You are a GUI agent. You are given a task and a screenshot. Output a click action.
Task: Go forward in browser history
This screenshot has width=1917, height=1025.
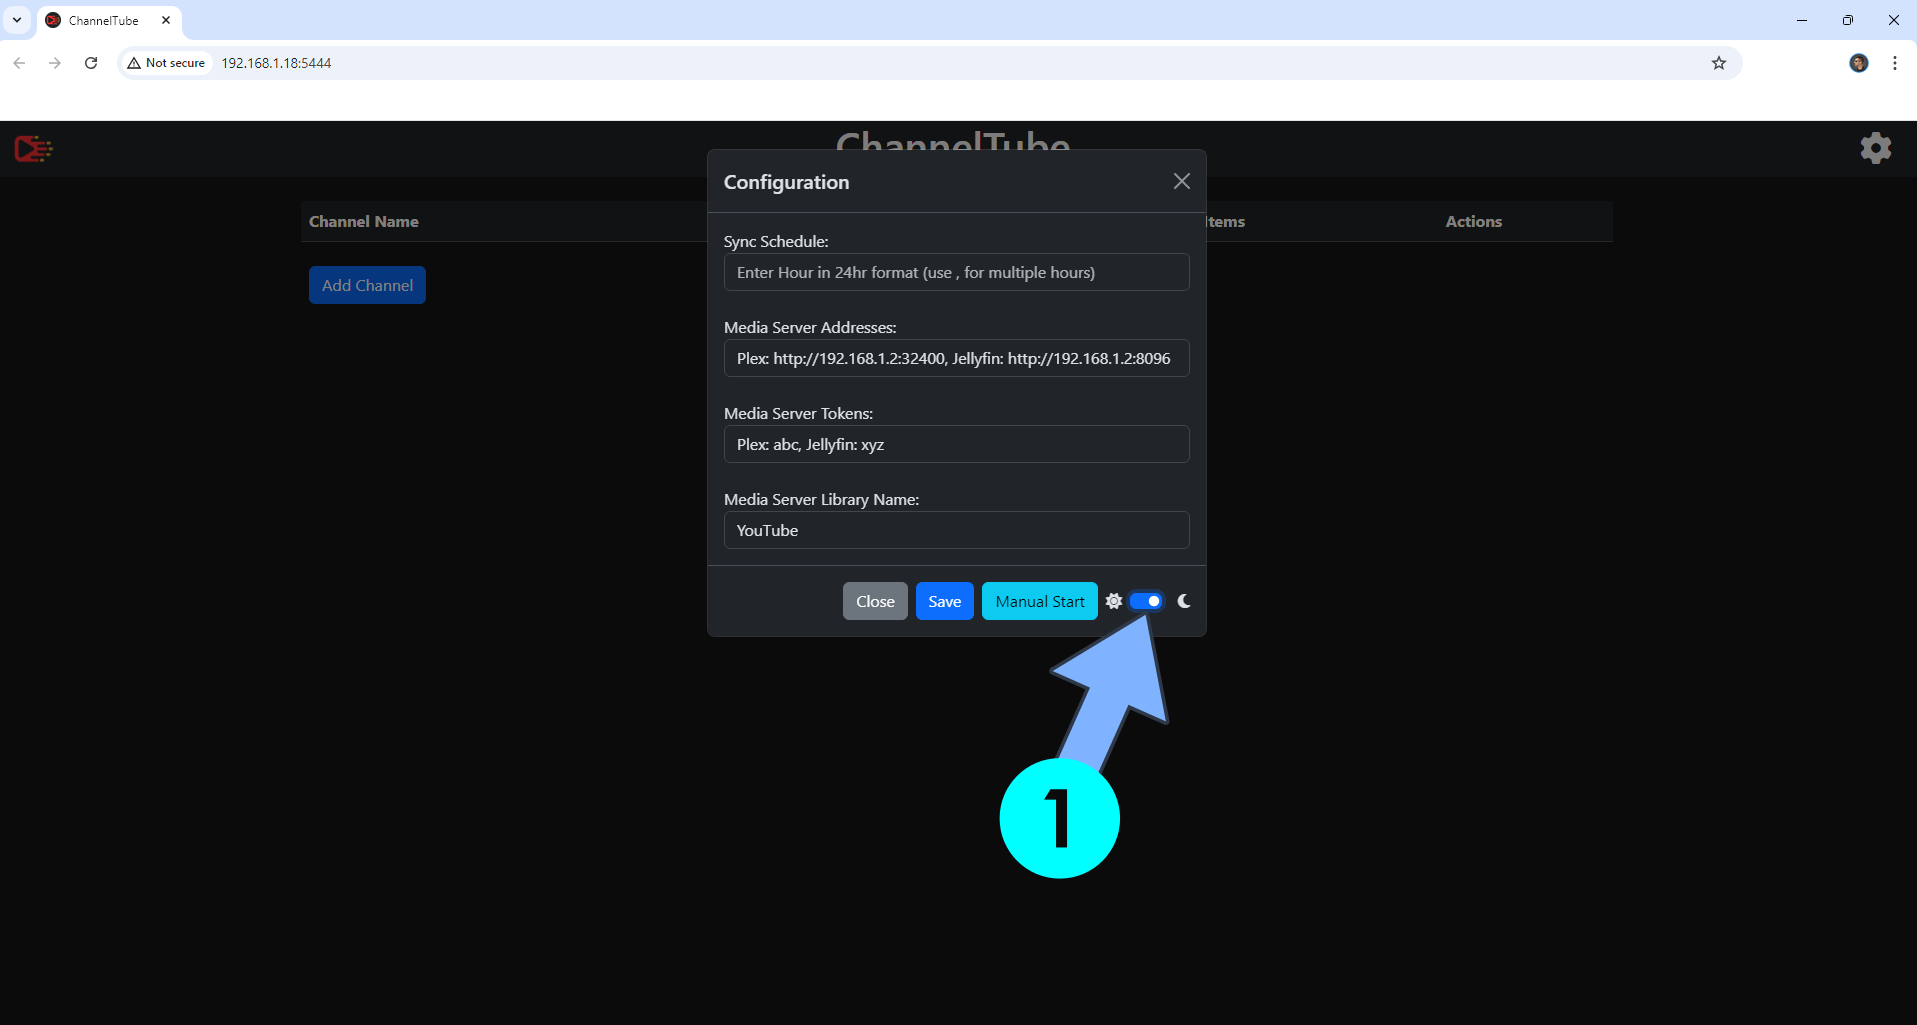point(55,63)
